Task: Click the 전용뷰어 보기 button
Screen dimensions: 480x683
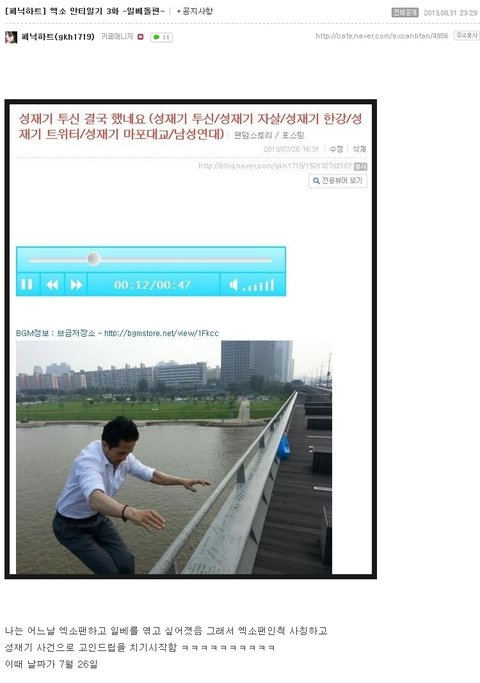Action: click(338, 181)
